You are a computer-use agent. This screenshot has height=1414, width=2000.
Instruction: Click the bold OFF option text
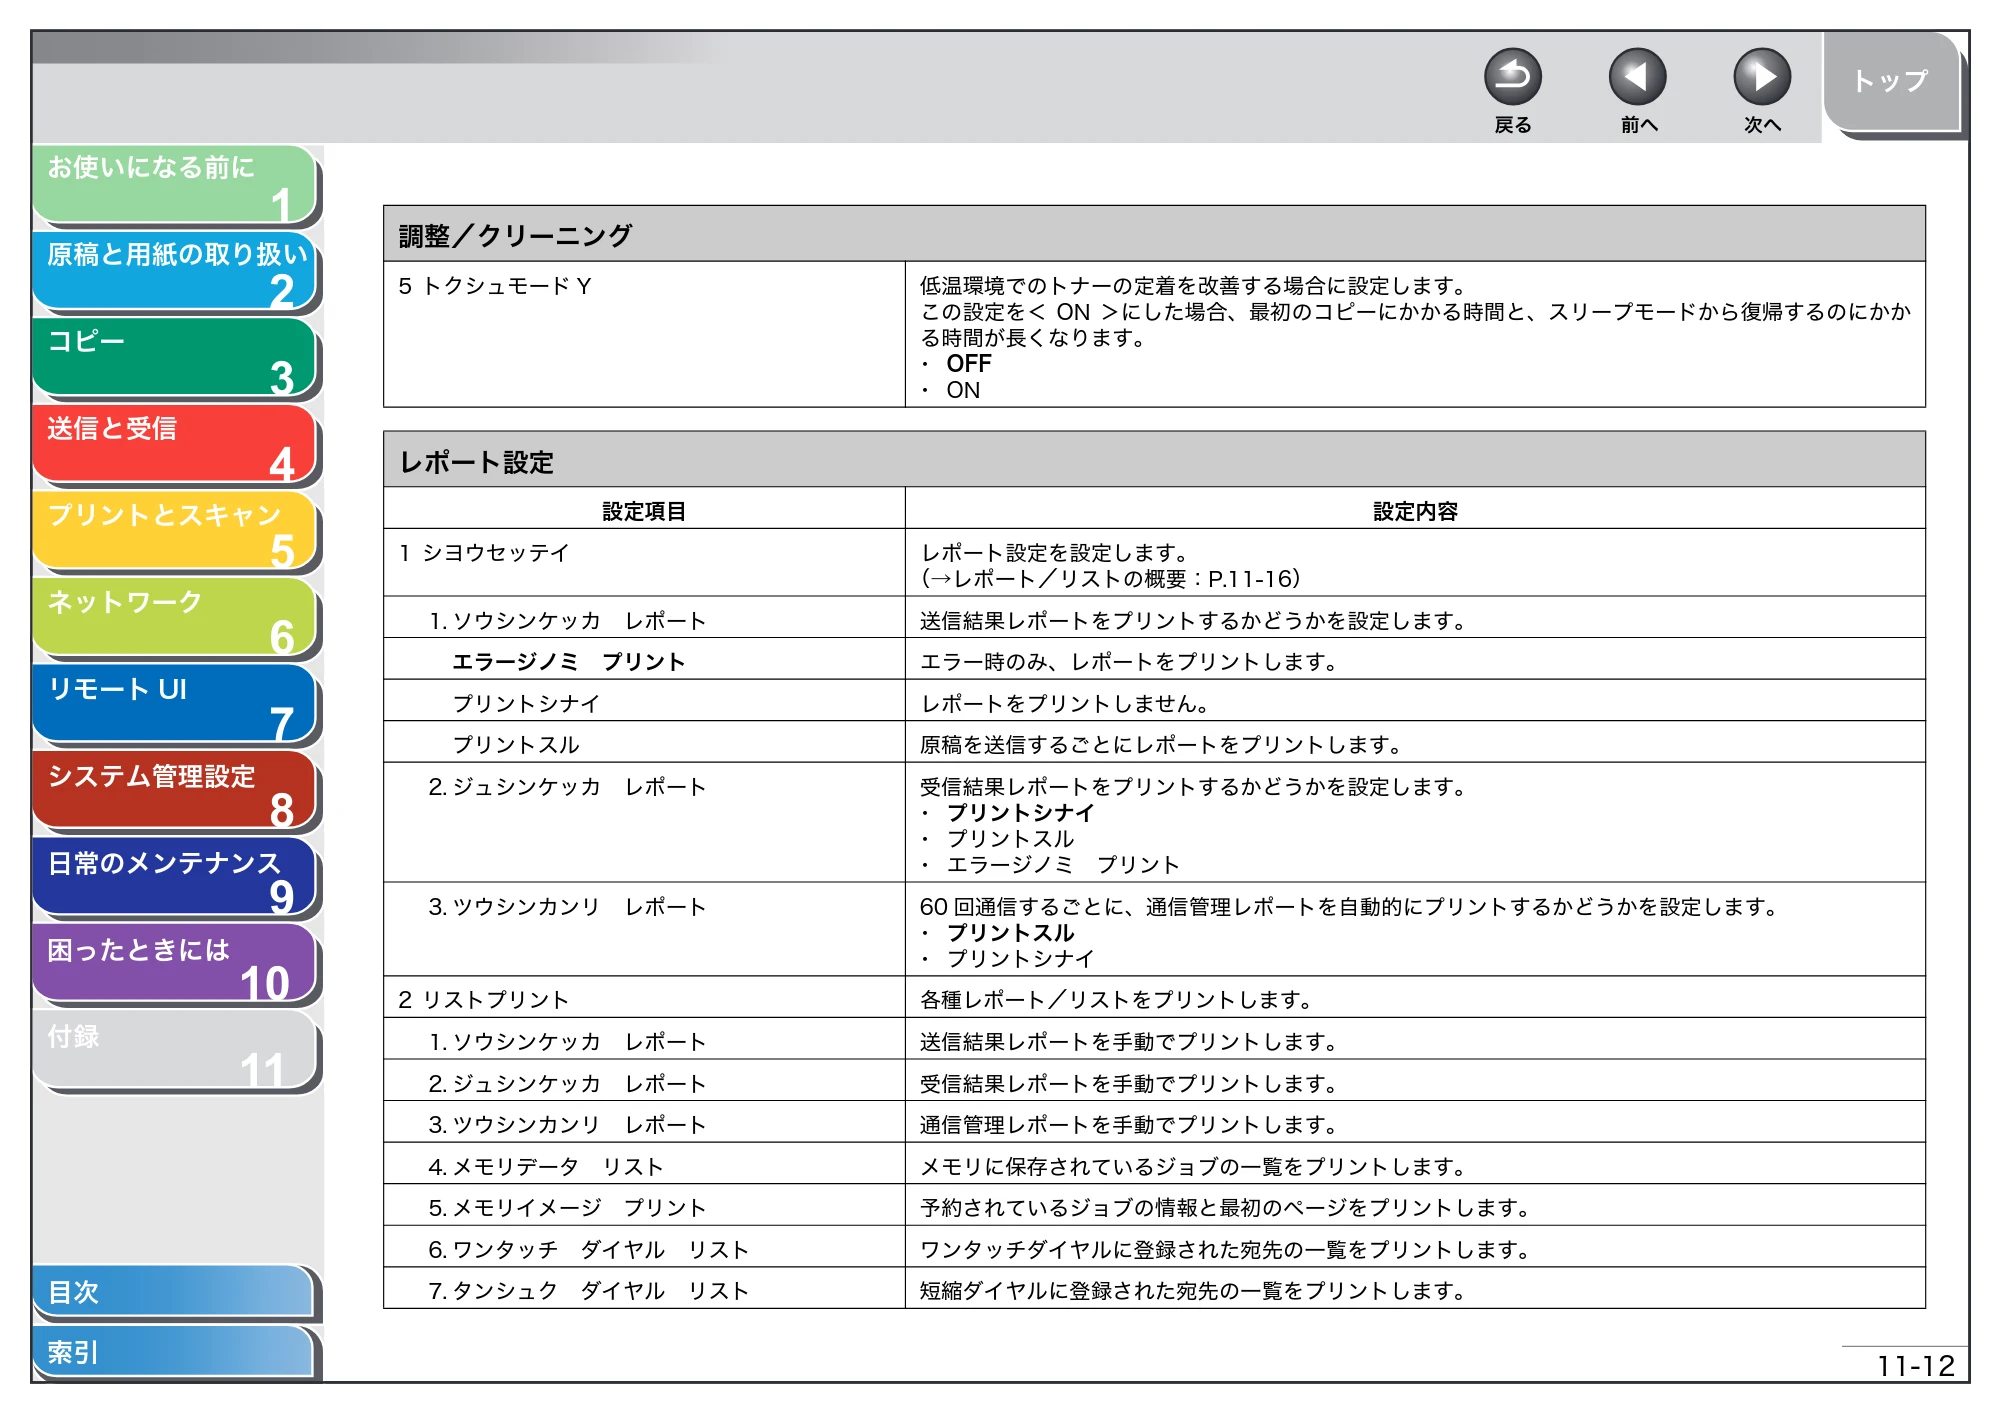[968, 364]
